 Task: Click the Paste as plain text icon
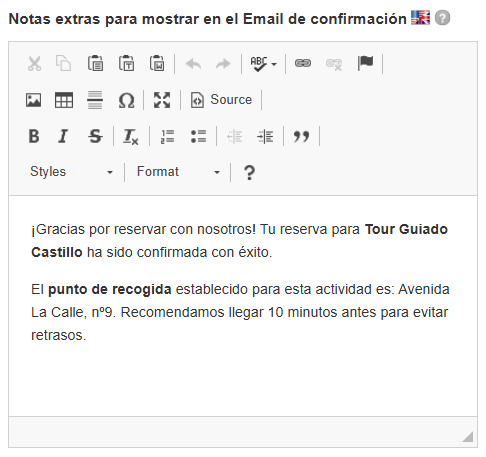126,63
